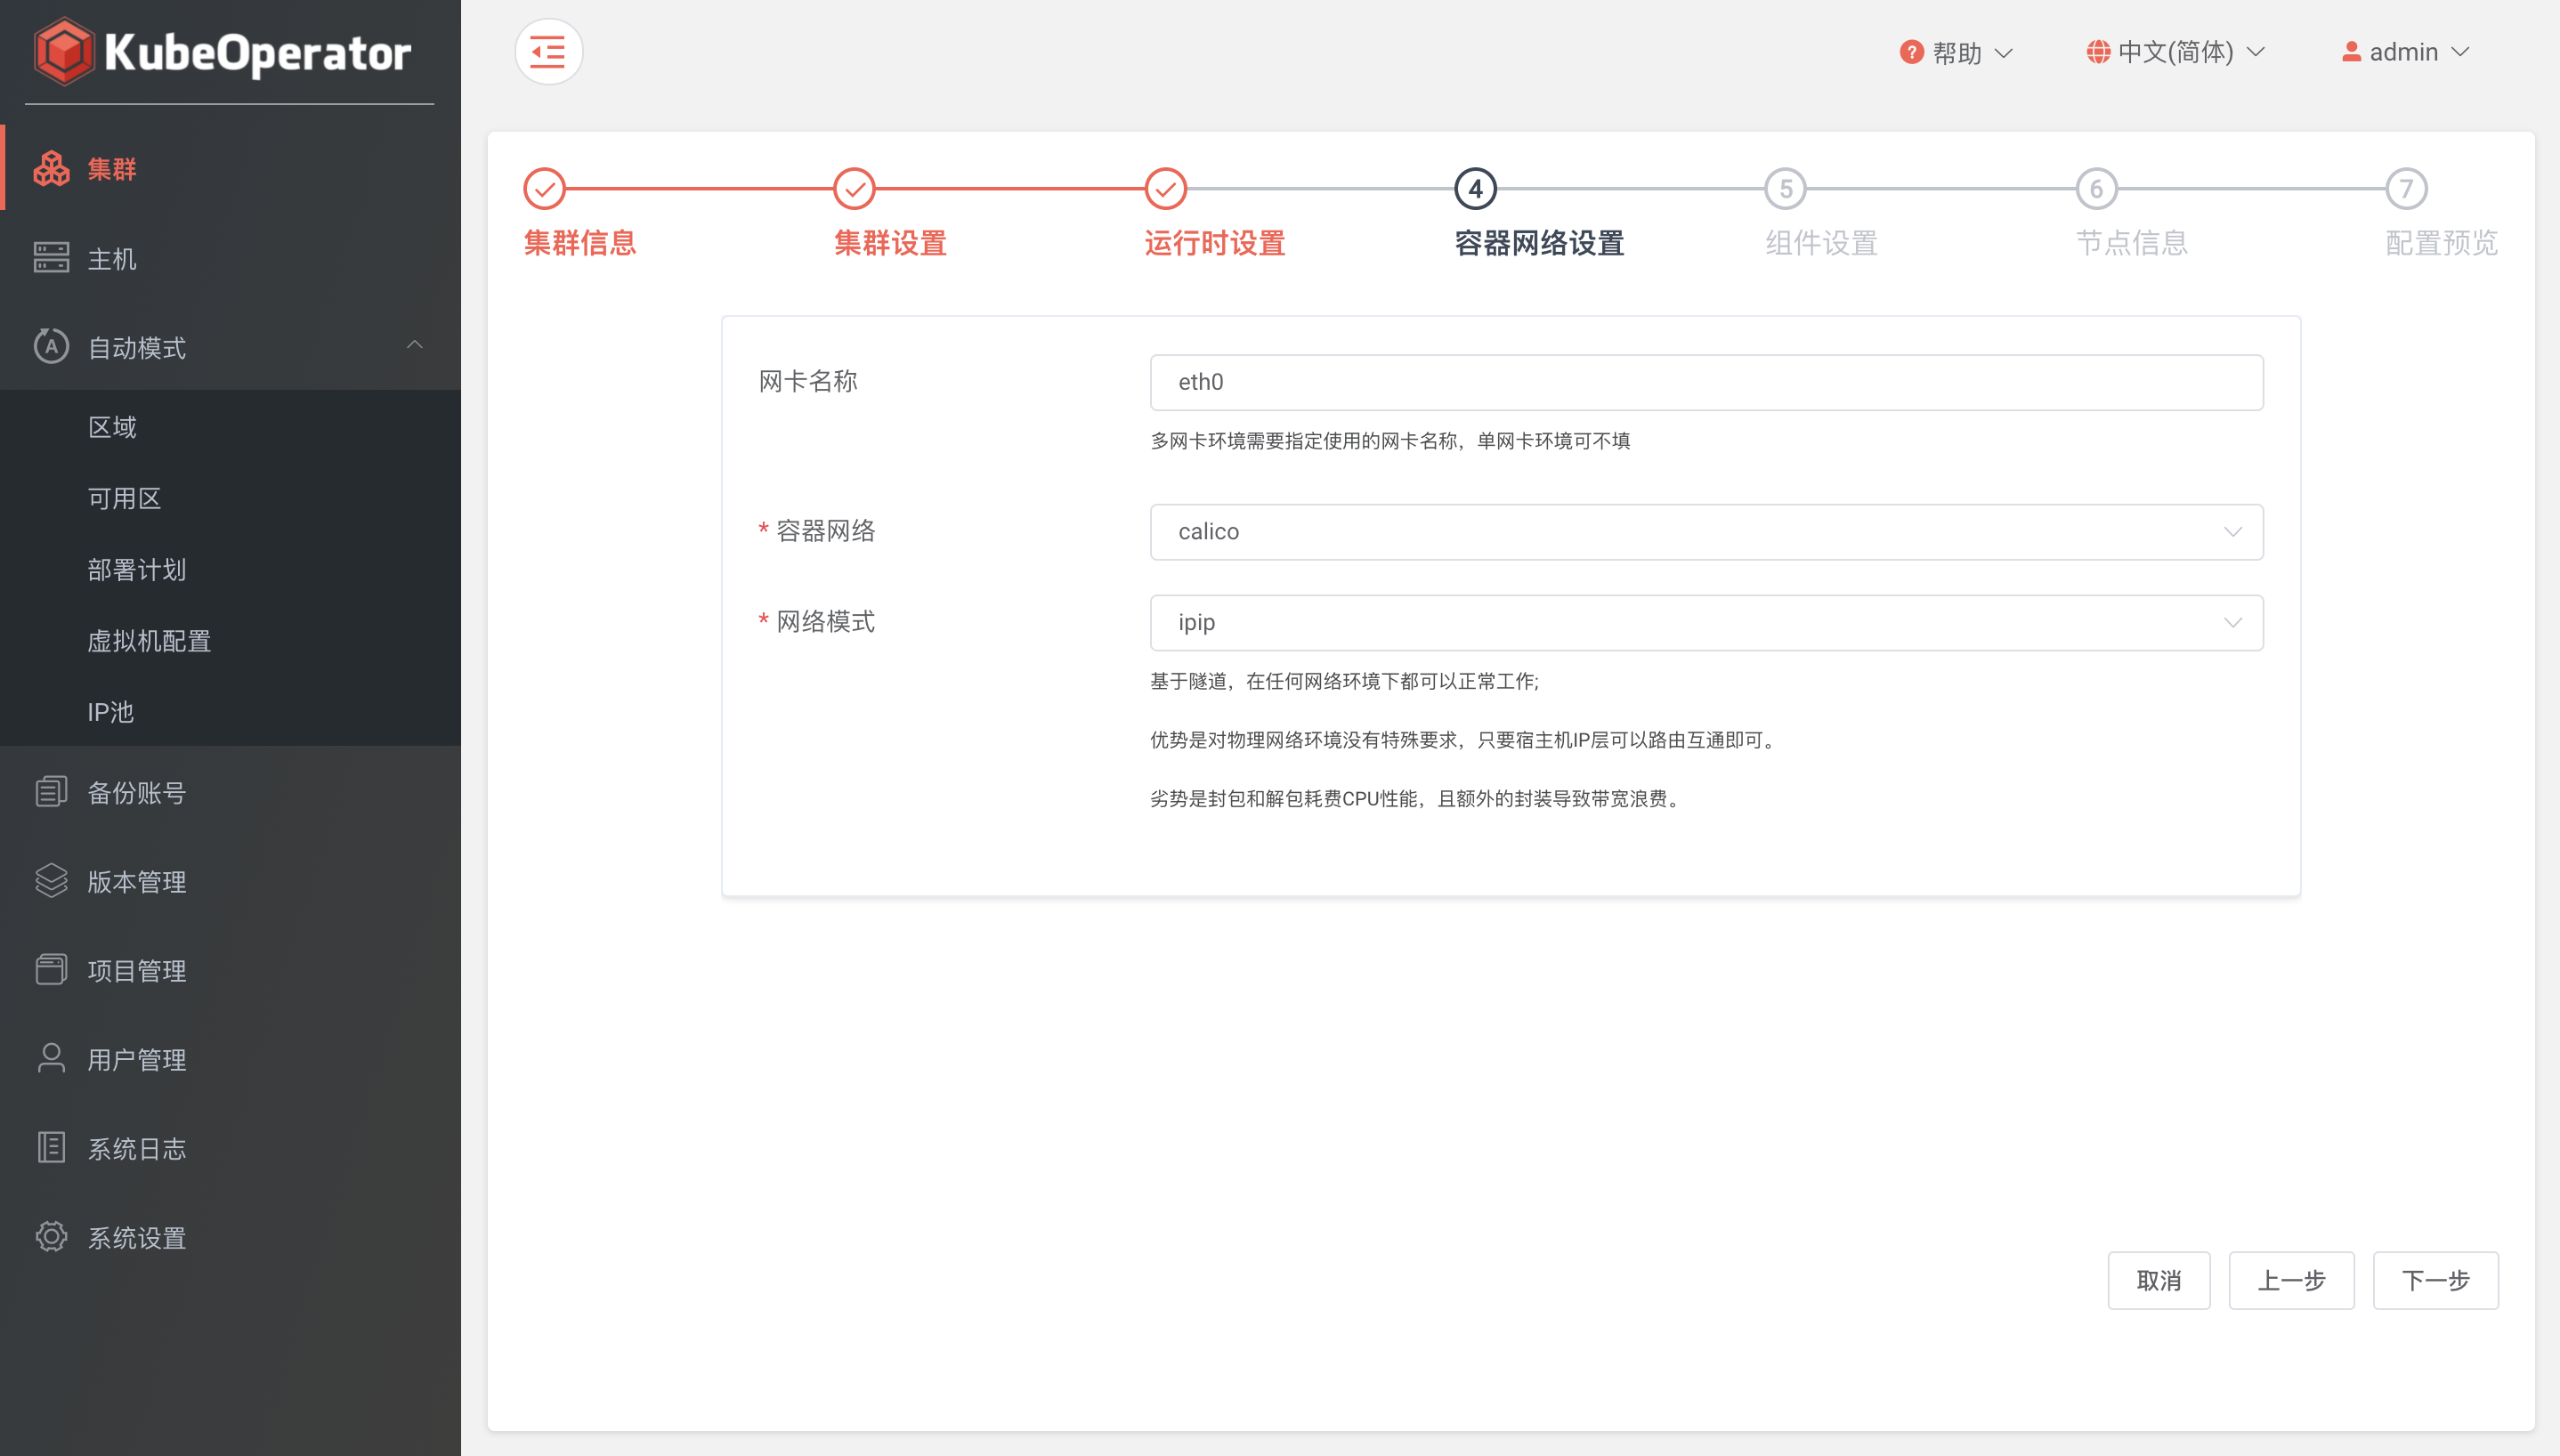Click the 下一步 next button
2560x1456 pixels.
2435,1280
